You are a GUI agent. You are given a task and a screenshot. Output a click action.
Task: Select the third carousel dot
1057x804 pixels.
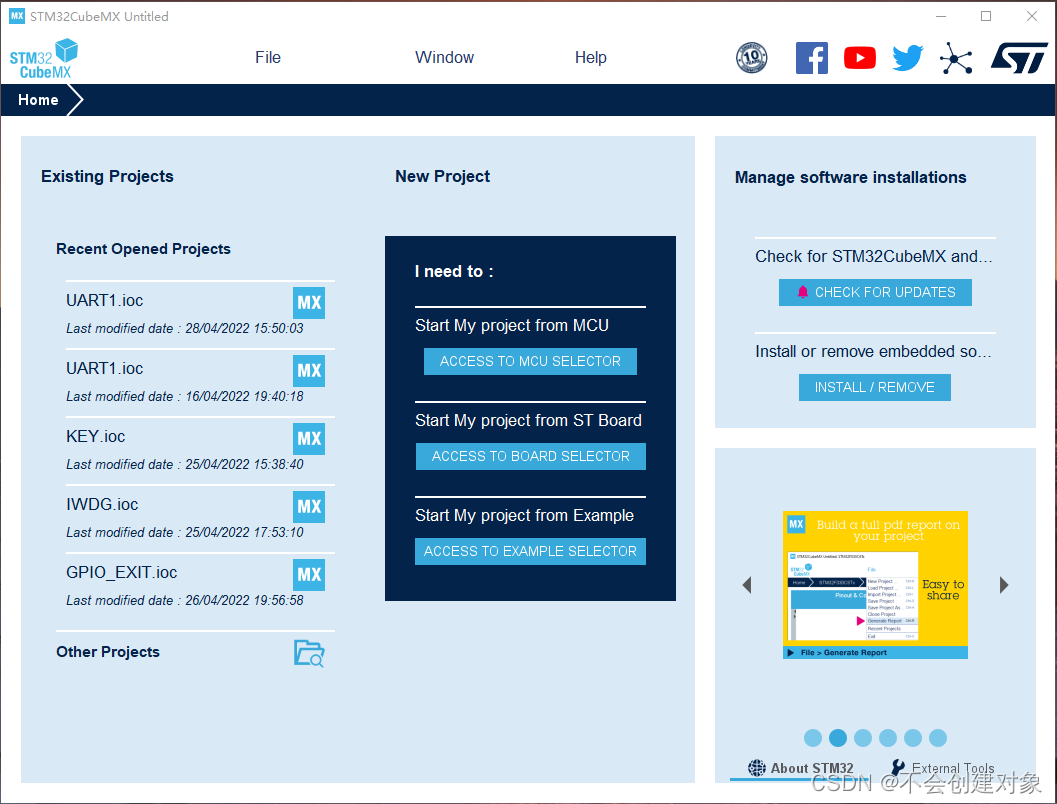pyautogui.click(x=863, y=738)
